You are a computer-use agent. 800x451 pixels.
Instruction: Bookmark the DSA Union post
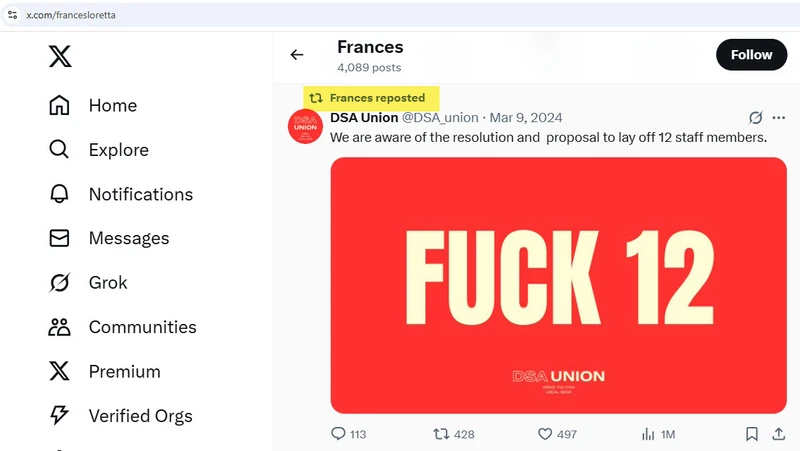click(752, 434)
